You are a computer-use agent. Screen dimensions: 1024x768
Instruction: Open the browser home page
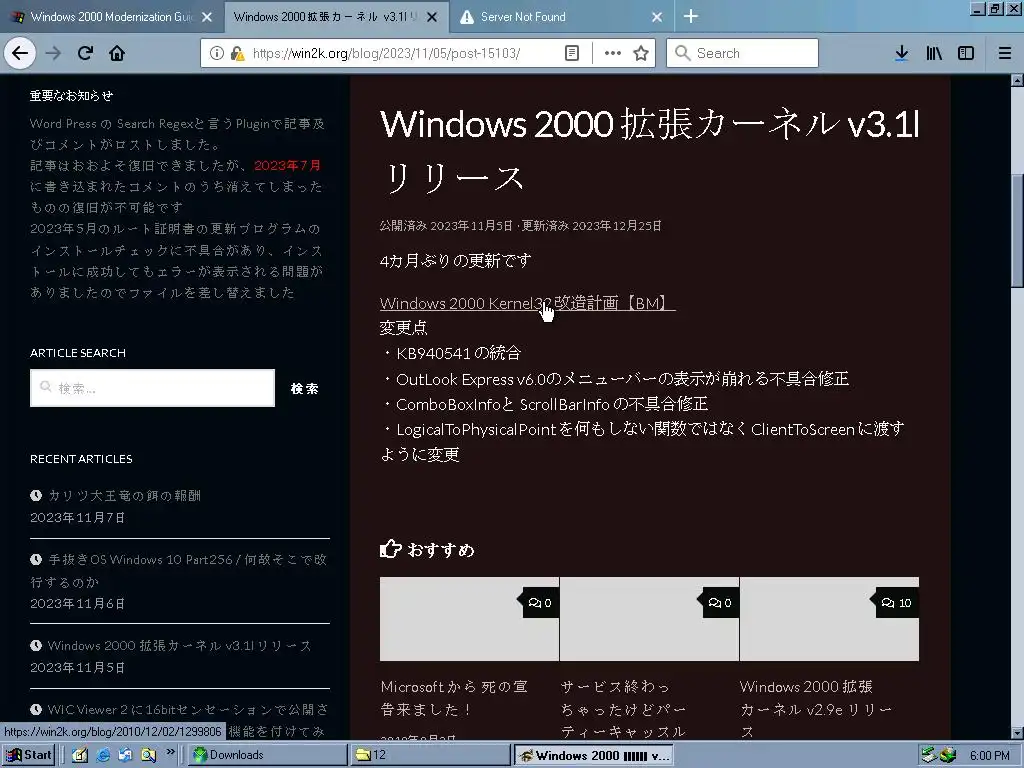click(x=117, y=53)
